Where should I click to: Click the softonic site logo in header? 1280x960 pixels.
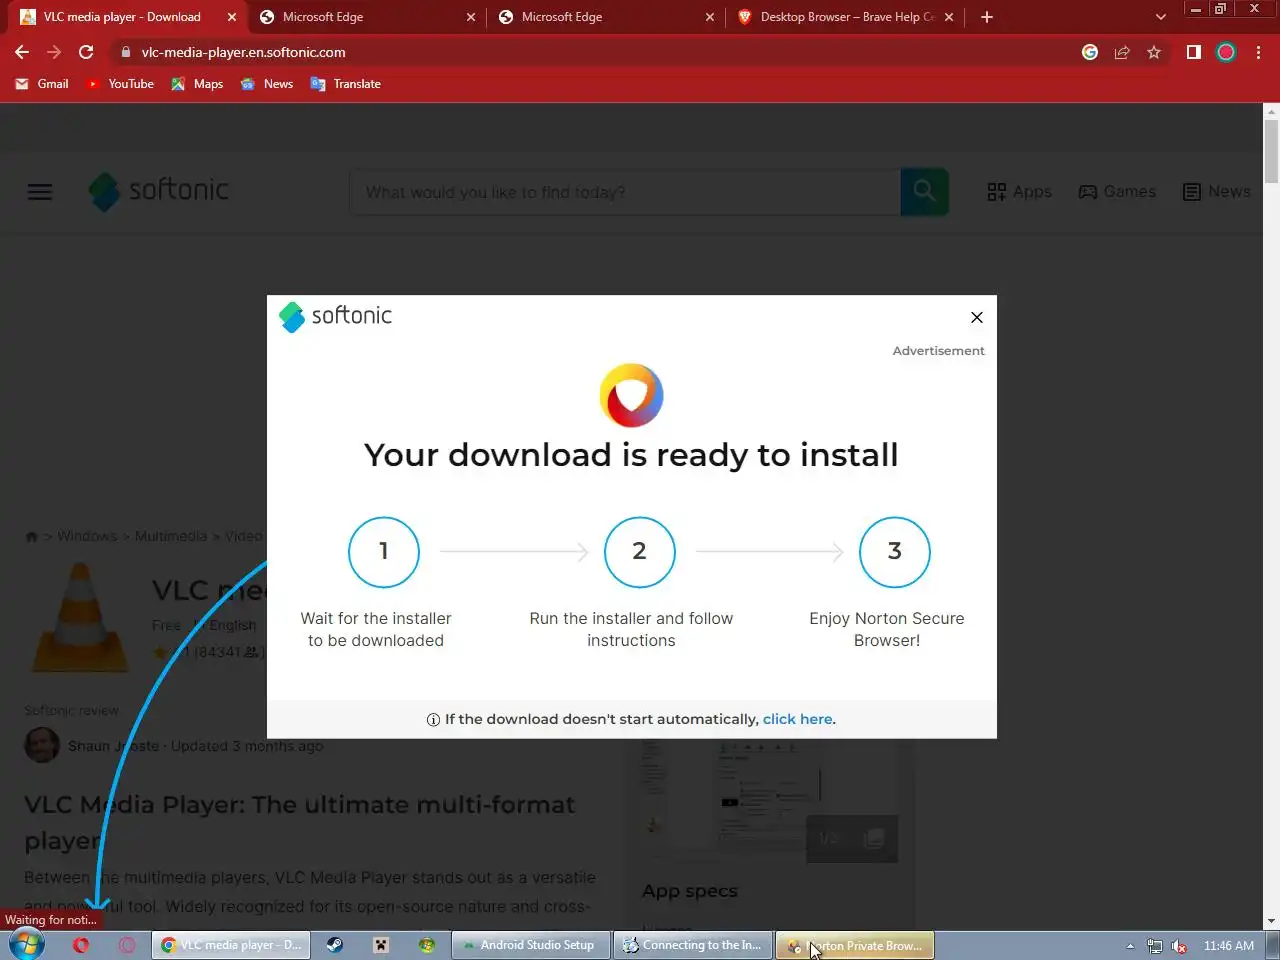[159, 191]
